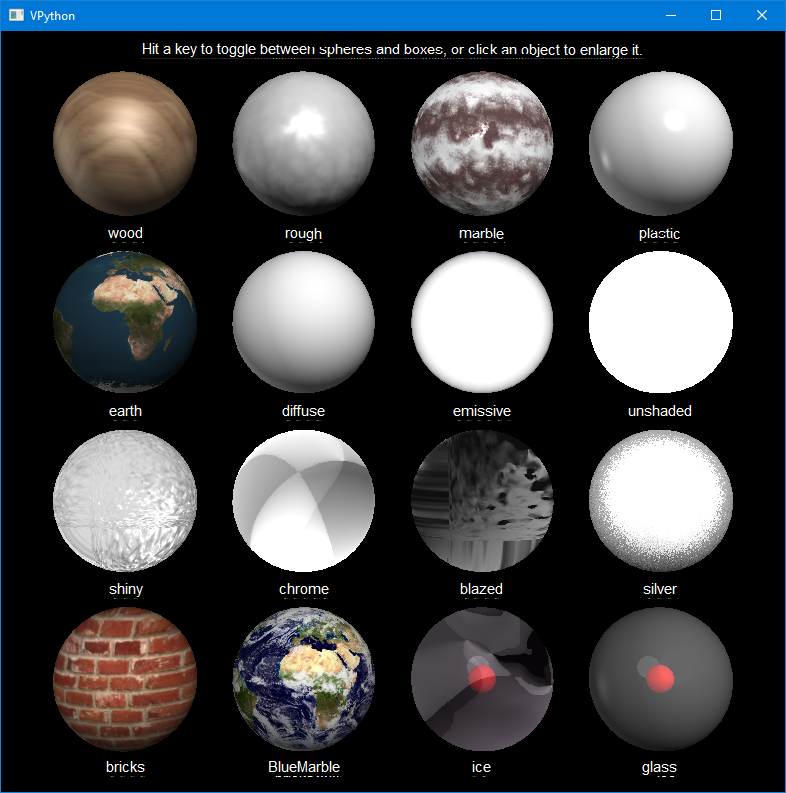
Task: Click the instruction text about toggling spheres
Action: (x=392, y=50)
